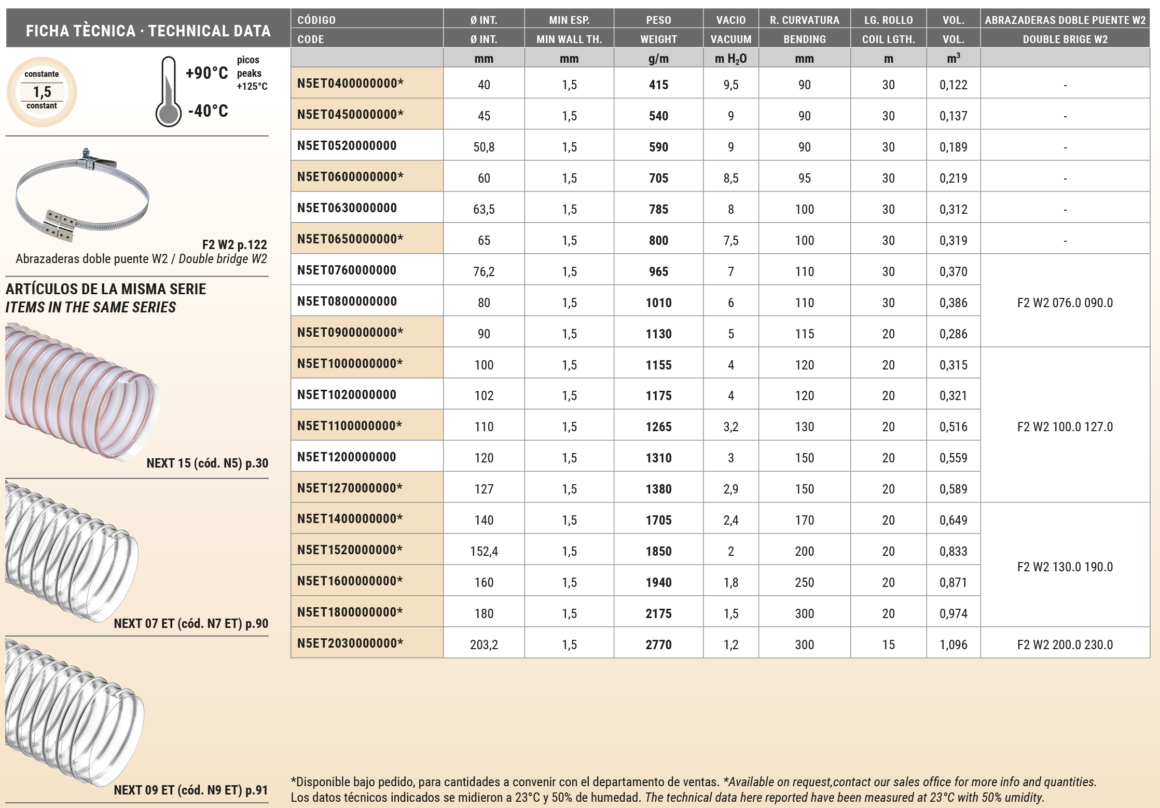Click the CÓDIGO column header
The width and height of the screenshot is (1160, 808).
(317, 20)
